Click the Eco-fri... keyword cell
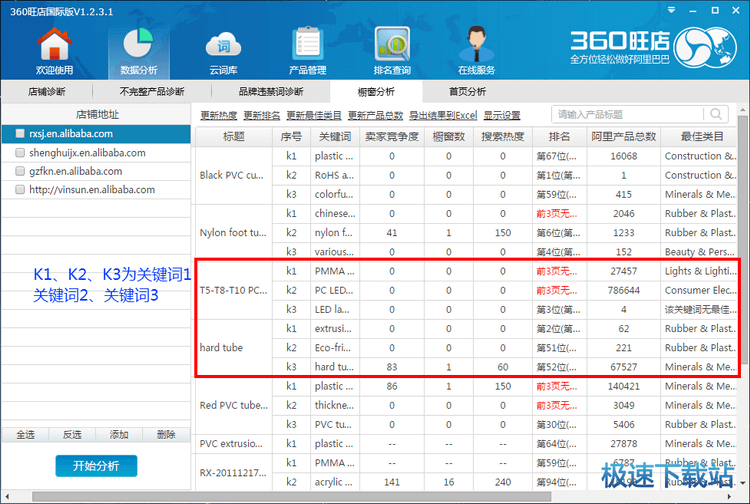 (x=335, y=348)
